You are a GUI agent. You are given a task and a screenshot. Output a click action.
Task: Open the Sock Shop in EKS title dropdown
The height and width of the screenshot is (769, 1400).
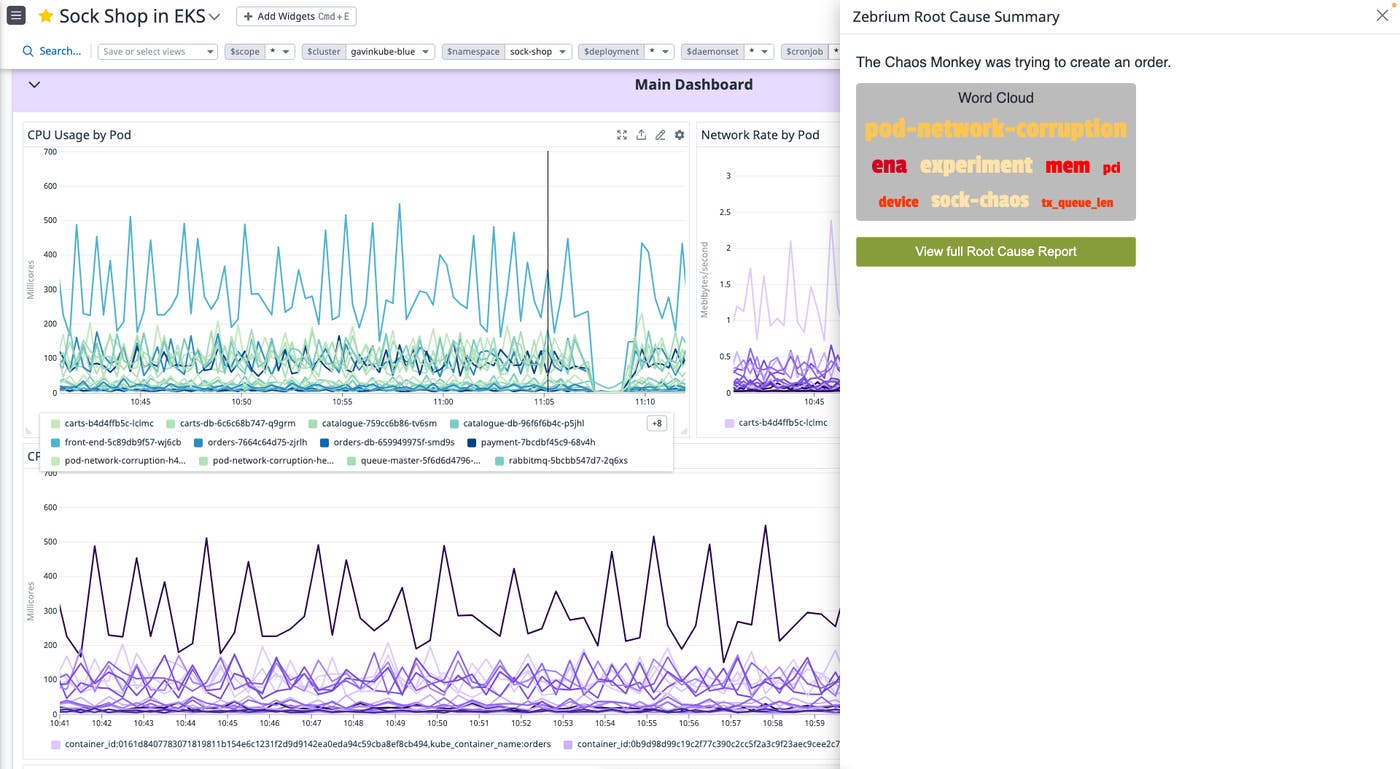pyautogui.click(x=214, y=17)
